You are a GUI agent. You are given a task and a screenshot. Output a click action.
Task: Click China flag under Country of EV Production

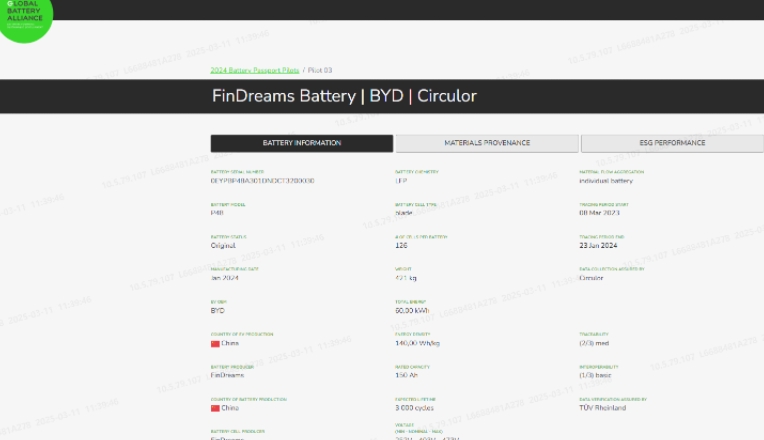coord(215,344)
